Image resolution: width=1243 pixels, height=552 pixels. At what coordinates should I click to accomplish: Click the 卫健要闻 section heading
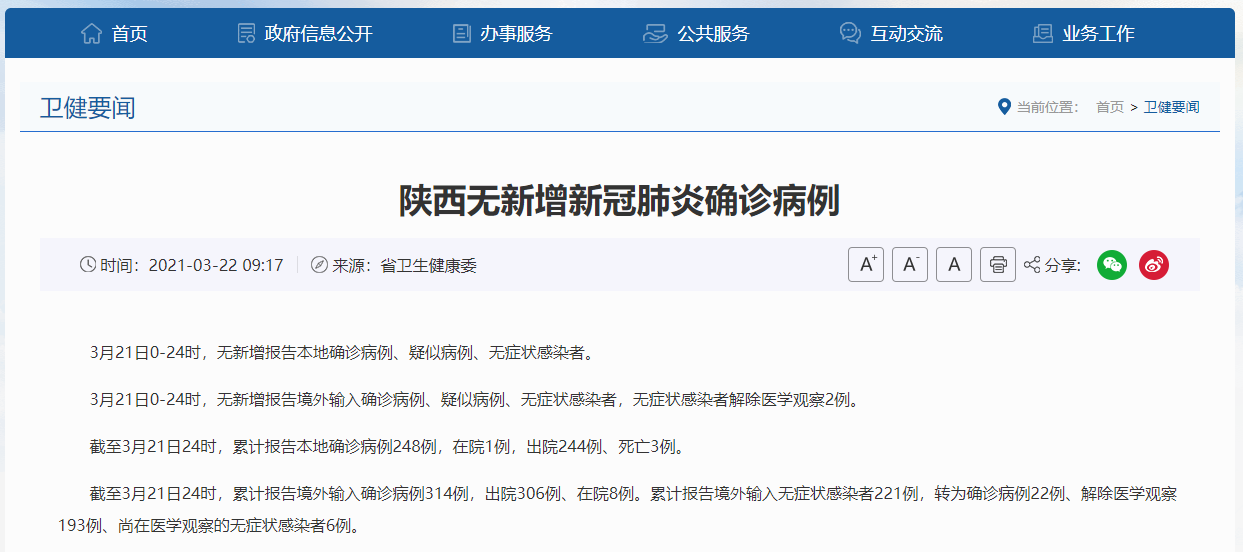88,107
